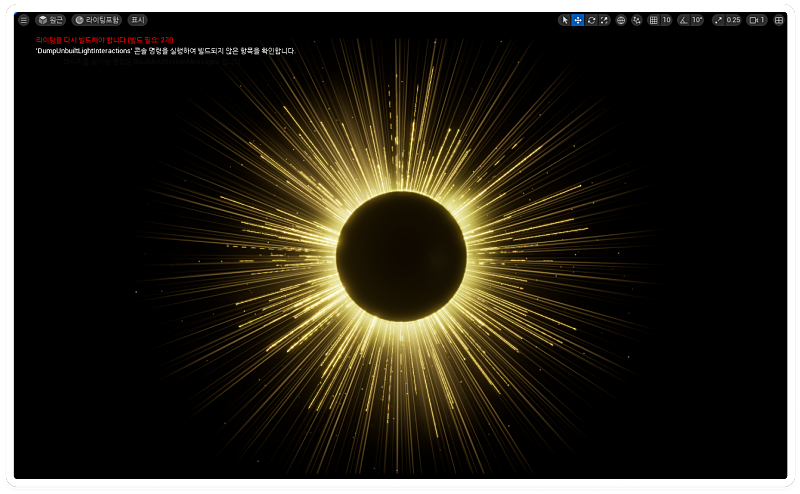Click the viewport layout maximize/restore icon
Screen dimensions: 800x494
[779, 20]
